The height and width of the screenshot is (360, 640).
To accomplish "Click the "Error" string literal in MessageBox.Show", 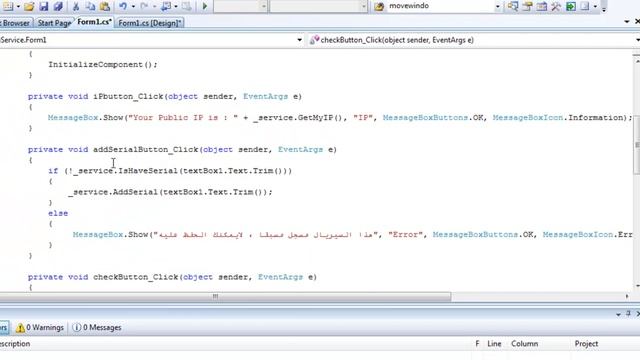I will 405,235.
